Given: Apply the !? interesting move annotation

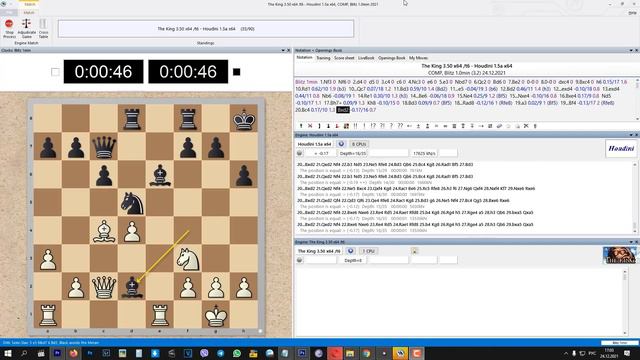Looking at the screenshot, I should coord(373,126).
